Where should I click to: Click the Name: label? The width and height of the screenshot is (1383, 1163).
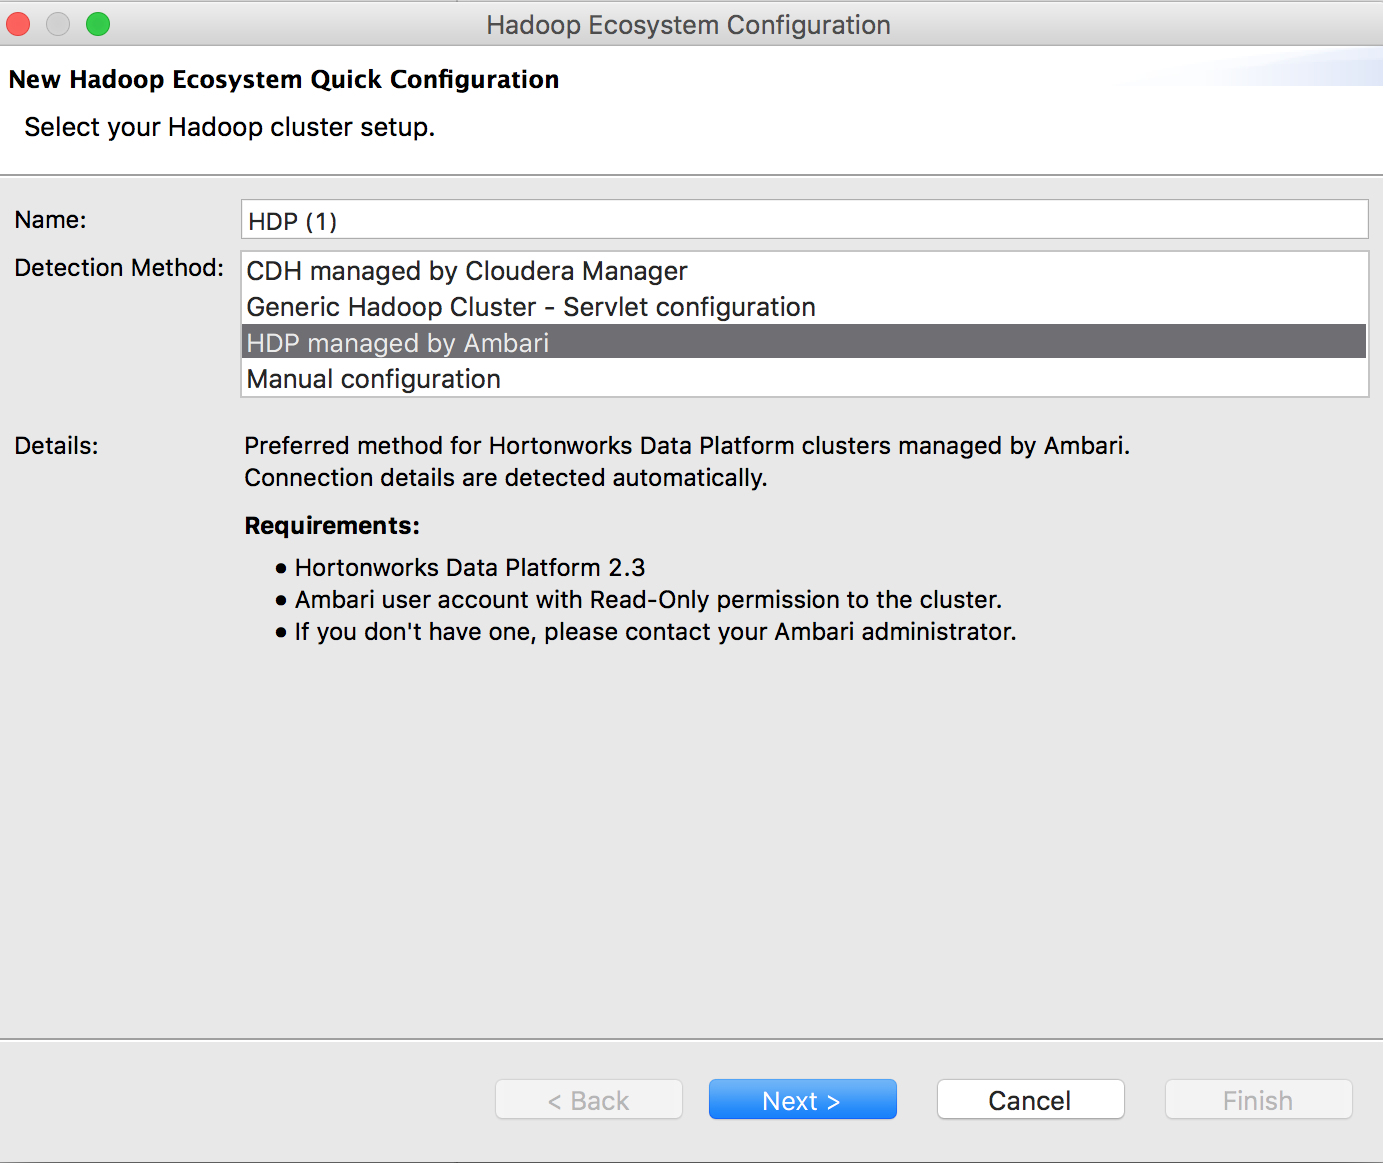tap(51, 220)
